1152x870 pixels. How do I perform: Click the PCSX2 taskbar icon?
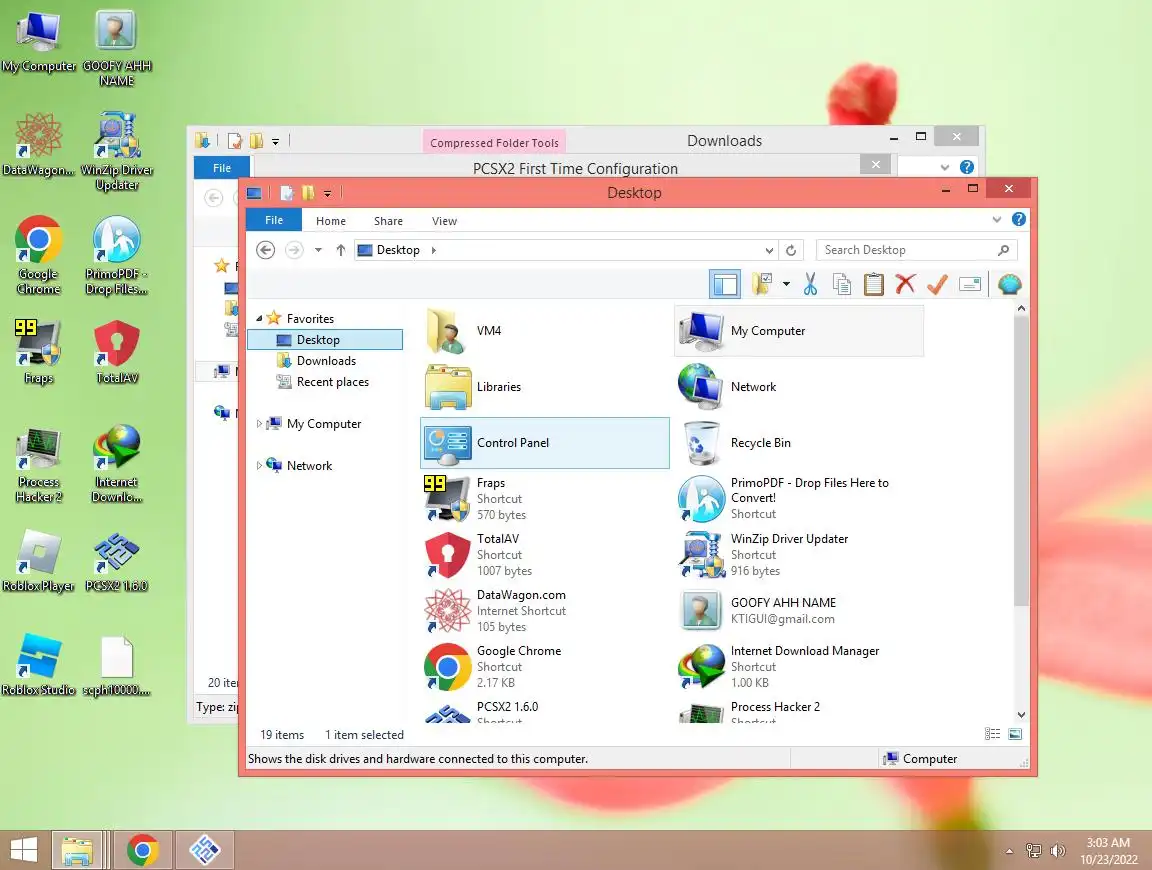pyautogui.click(x=204, y=850)
